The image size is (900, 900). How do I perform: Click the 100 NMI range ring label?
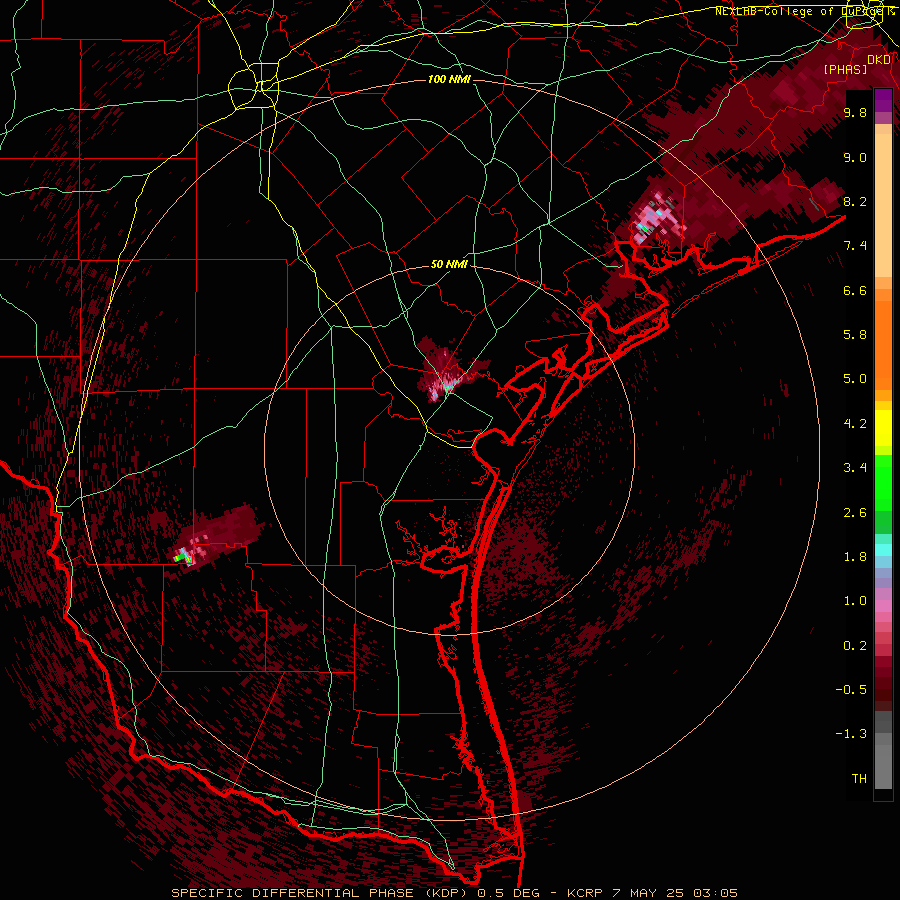449,79
